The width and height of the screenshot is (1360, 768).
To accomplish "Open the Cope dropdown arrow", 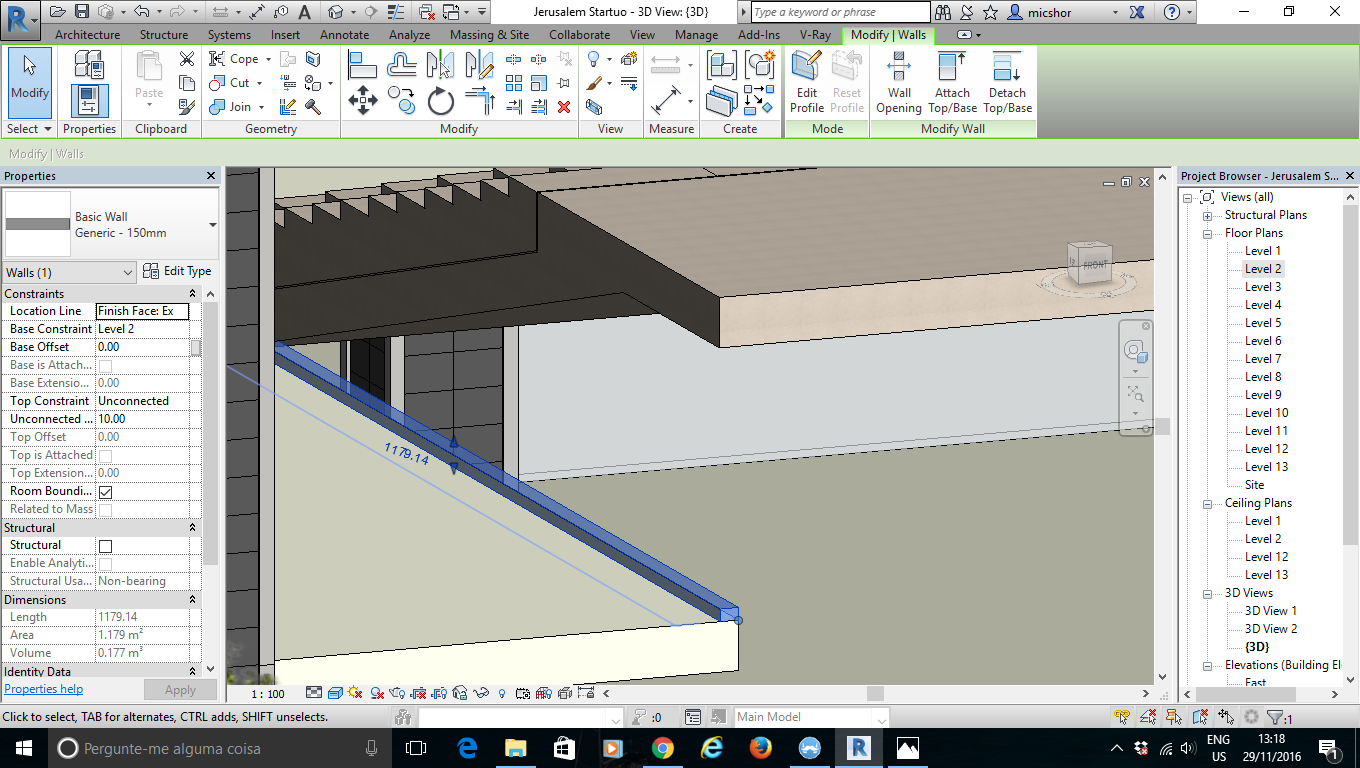I will [x=265, y=59].
